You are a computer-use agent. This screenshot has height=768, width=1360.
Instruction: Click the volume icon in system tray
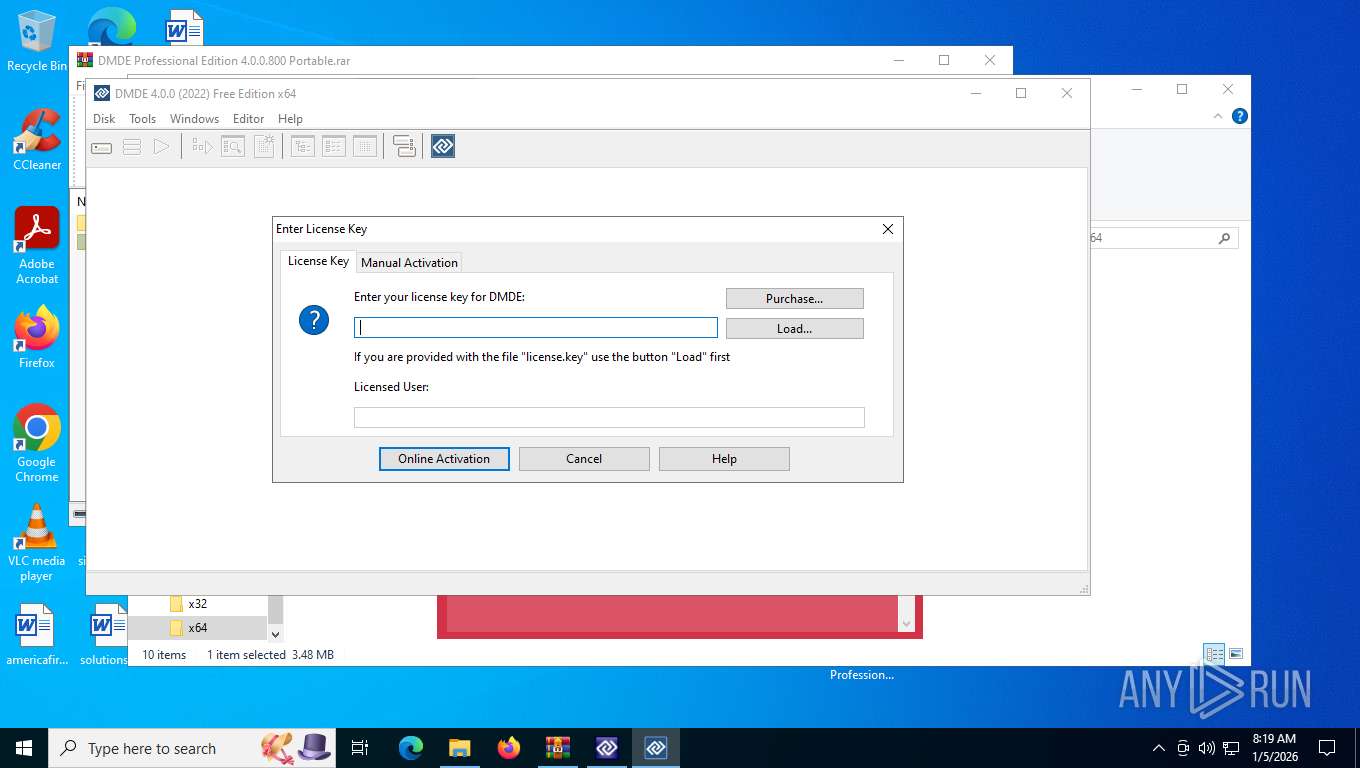coord(1207,748)
